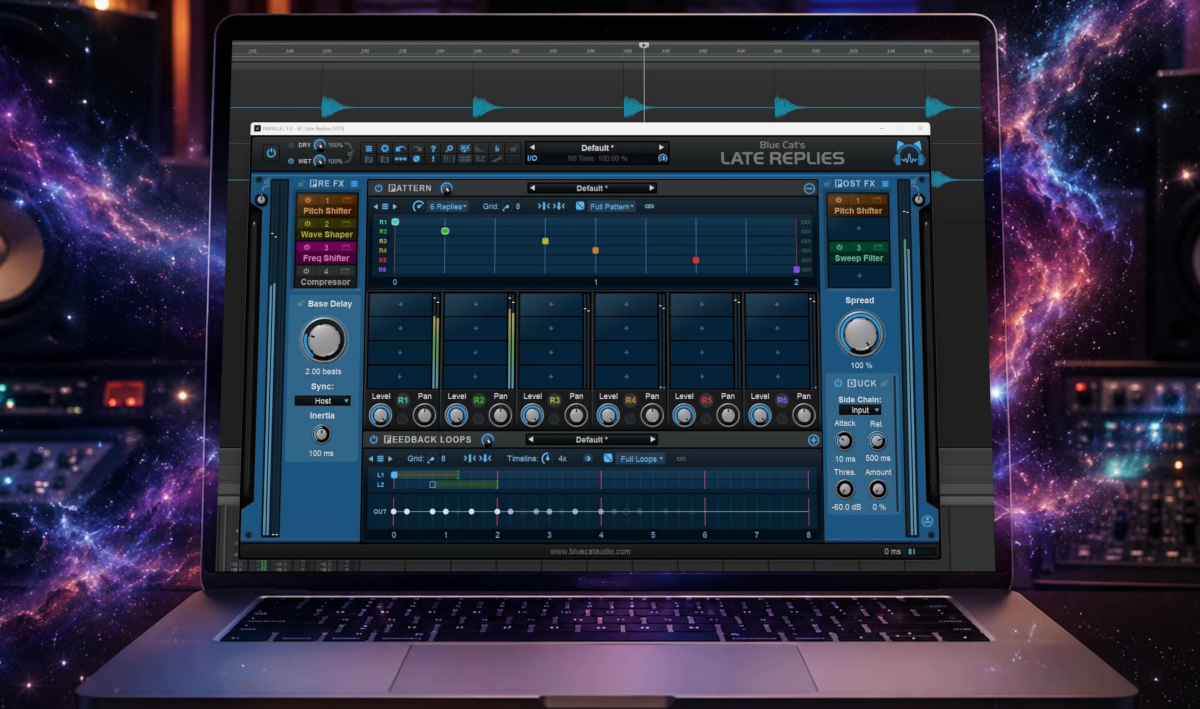The image size is (1200, 709).
Task: Open the help question mark icon
Action: [x=433, y=149]
